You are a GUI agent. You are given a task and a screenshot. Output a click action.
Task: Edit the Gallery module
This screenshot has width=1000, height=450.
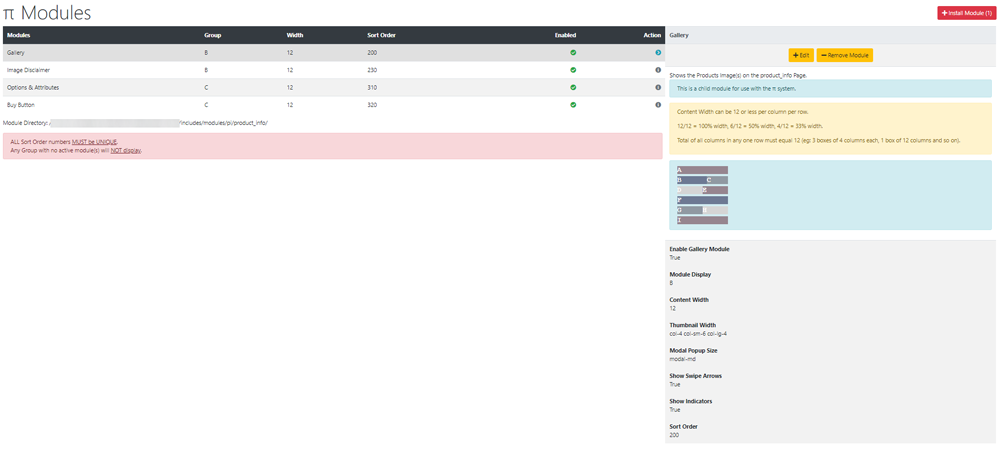point(801,55)
